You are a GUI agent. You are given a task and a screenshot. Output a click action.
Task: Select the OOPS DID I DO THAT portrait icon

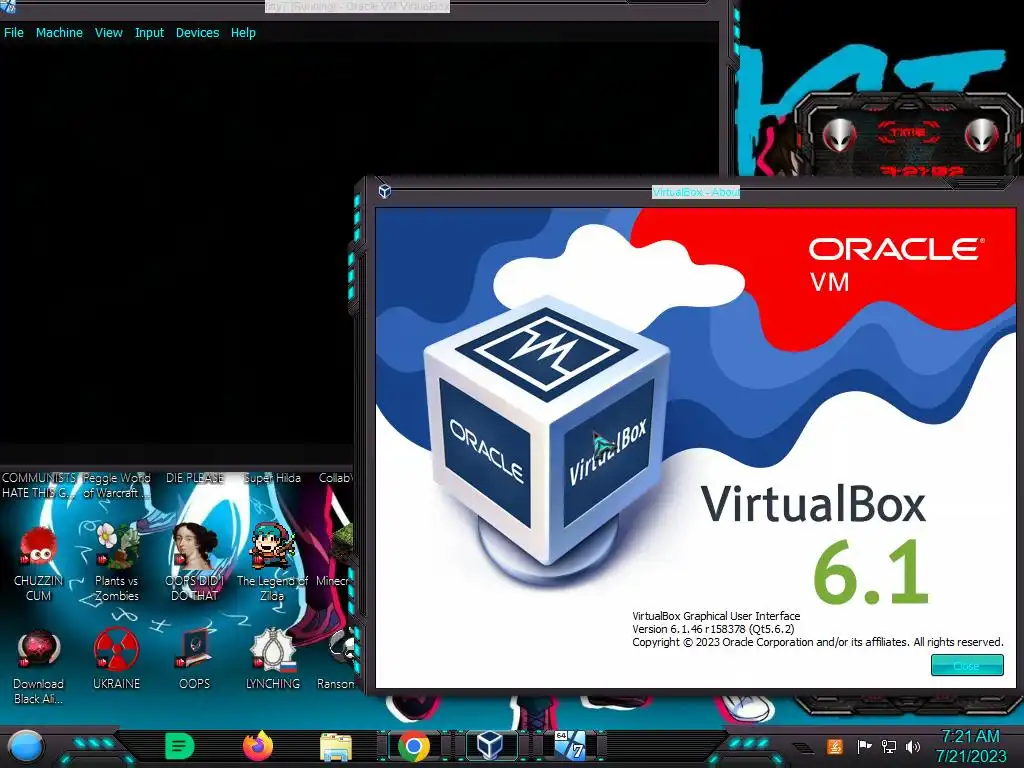(x=195, y=562)
